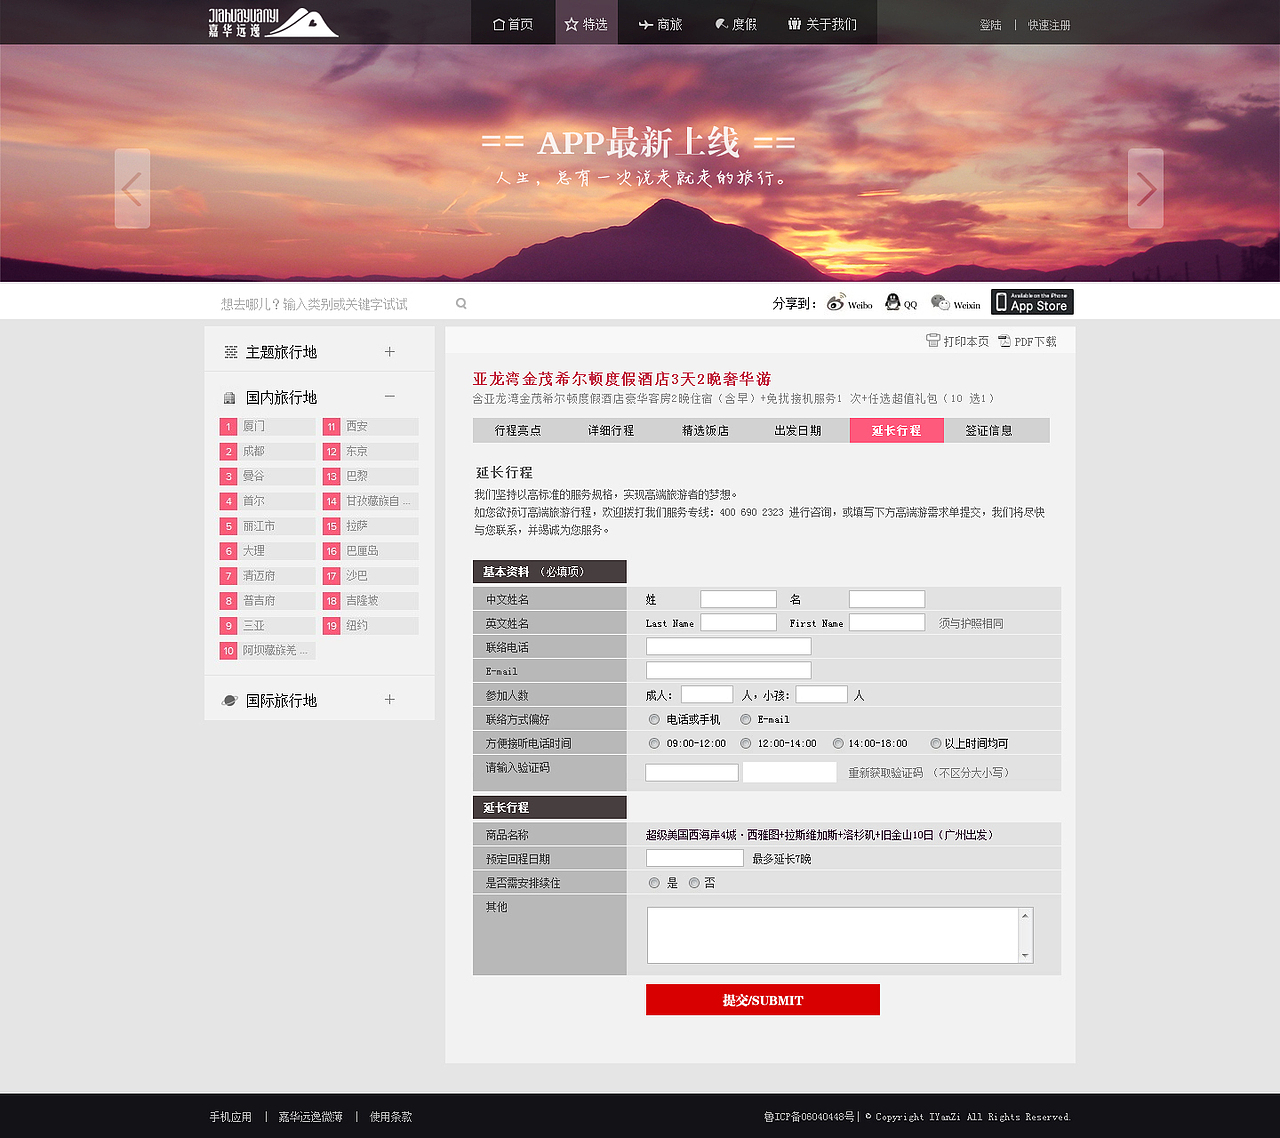Click the First Name field
1280x1138 pixels.
click(887, 622)
